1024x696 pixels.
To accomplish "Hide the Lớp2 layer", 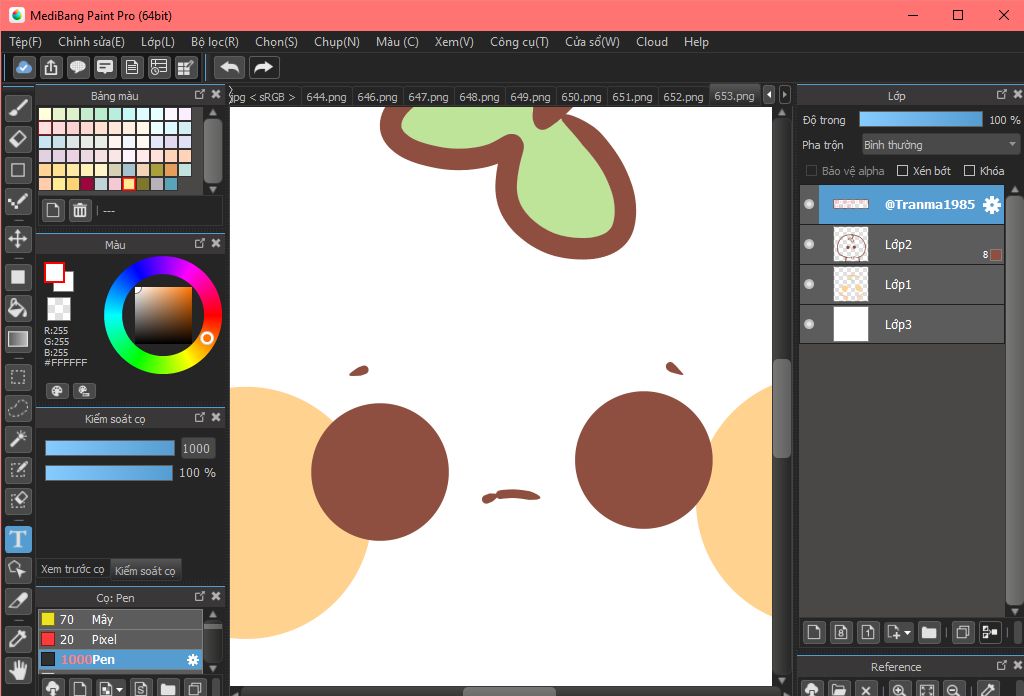I will click(809, 244).
